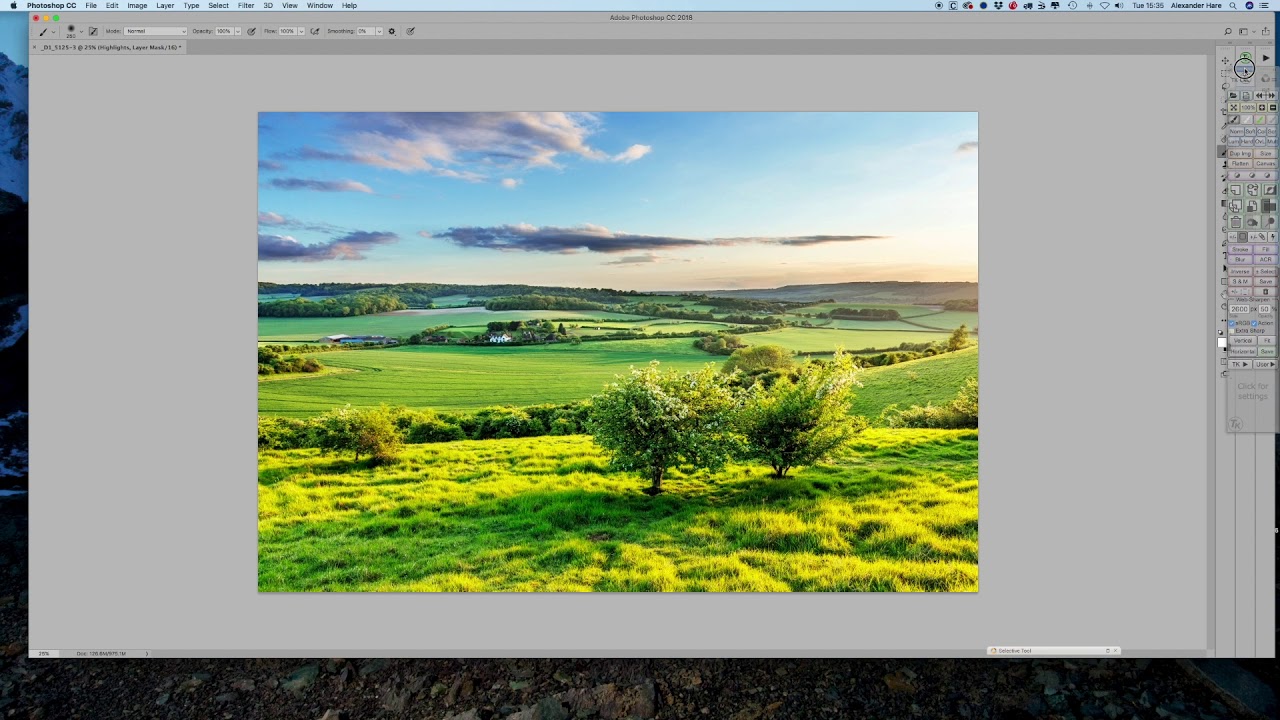1280x720 pixels.
Task: Click the TK zoom in plus icon
Action: click(x=1262, y=107)
